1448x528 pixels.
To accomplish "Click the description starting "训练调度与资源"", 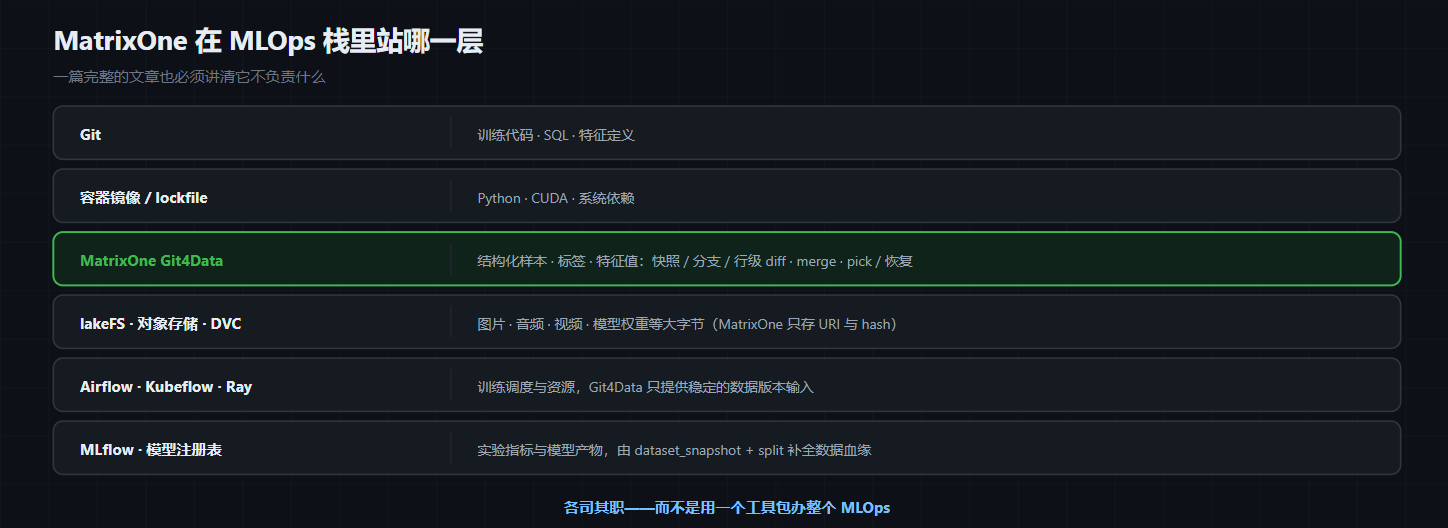I will [x=646, y=387].
